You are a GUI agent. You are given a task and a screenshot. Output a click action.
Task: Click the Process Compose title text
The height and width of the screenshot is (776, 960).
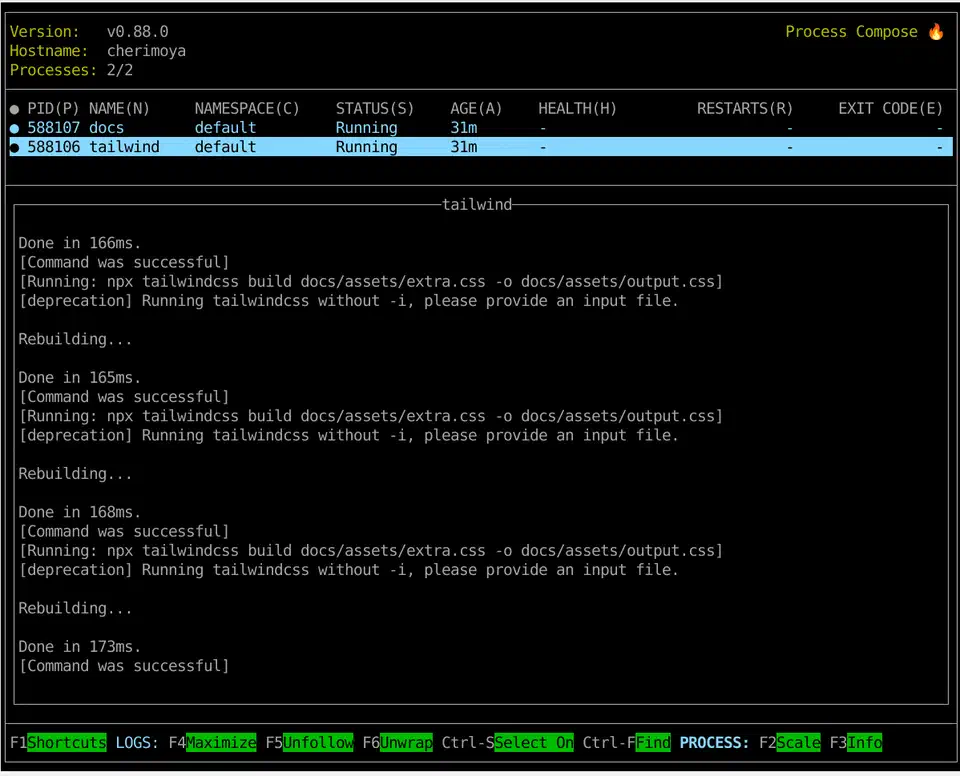click(x=850, y=31)
